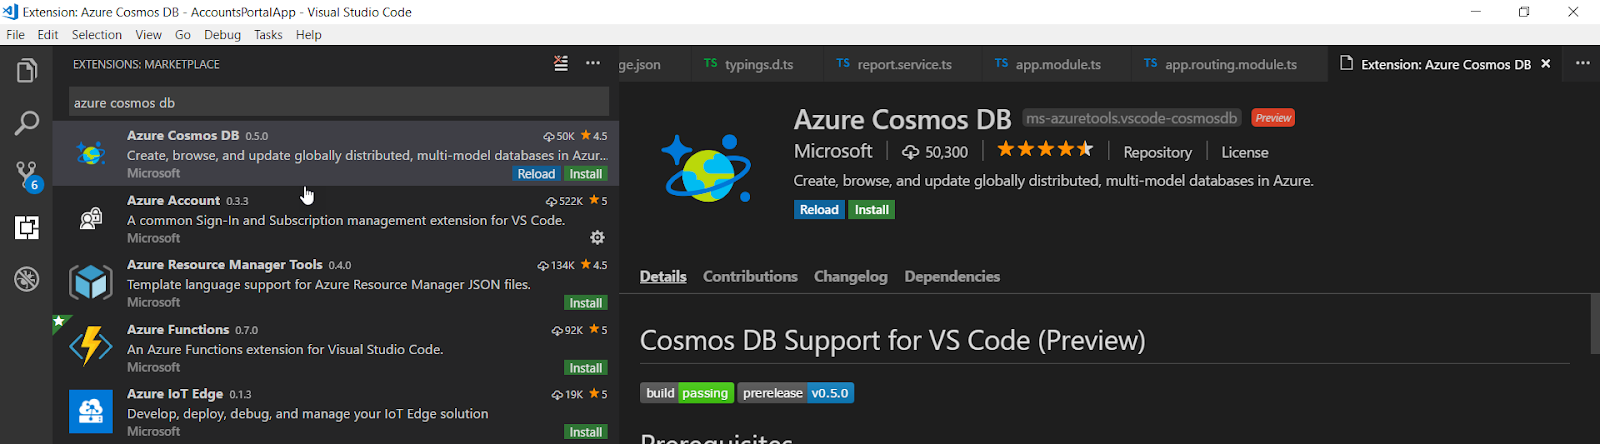Click the ms-azuretools.vscode-cosmosdb identifier
This screenshot has width=1600, height=444.
1132,118
